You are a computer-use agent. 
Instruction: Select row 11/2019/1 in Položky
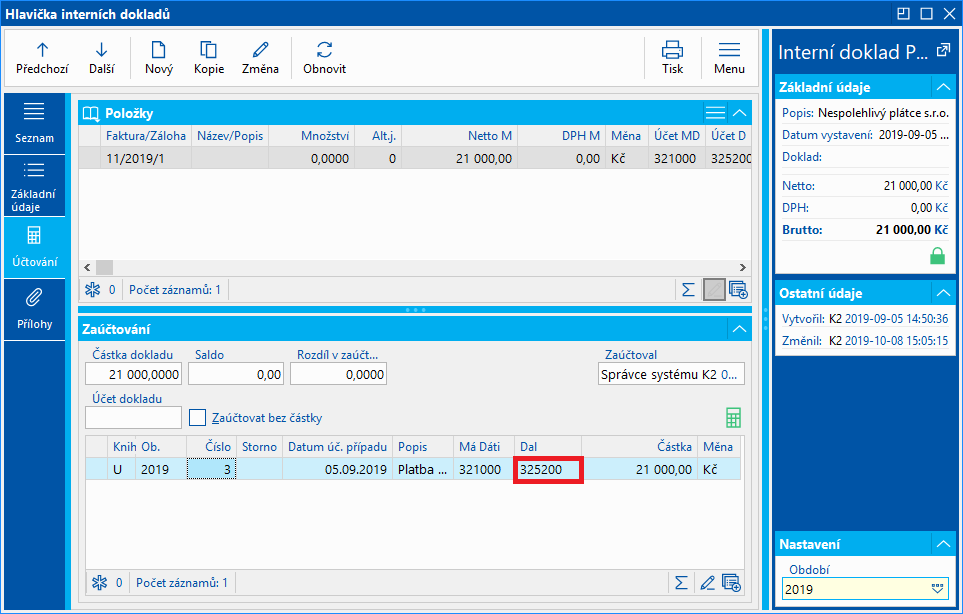point(415,158)
